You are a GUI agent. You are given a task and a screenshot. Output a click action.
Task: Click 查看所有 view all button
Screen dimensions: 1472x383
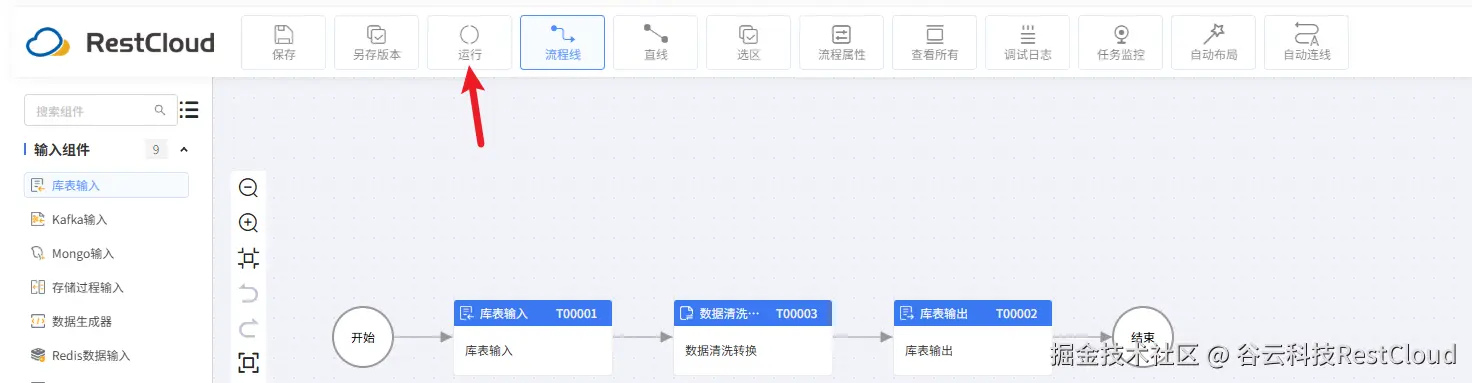tap(935, 43)
